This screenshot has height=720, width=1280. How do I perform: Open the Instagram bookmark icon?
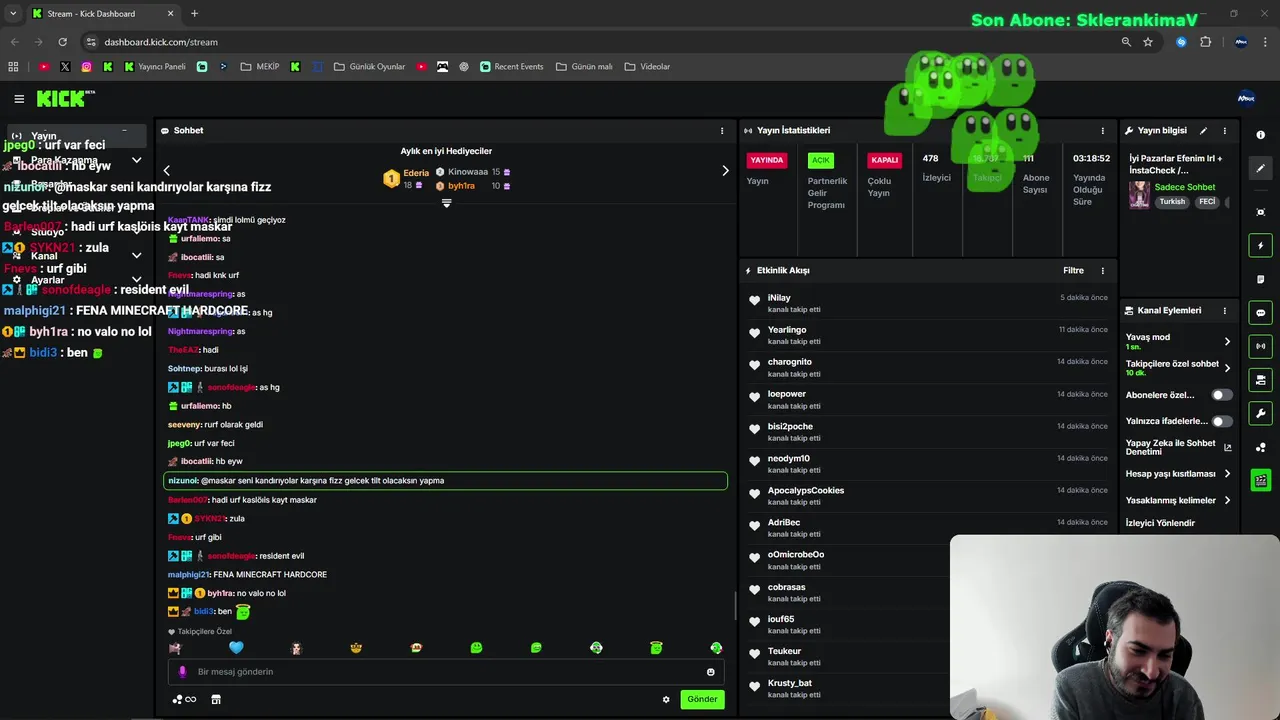(x=86, y=67)
